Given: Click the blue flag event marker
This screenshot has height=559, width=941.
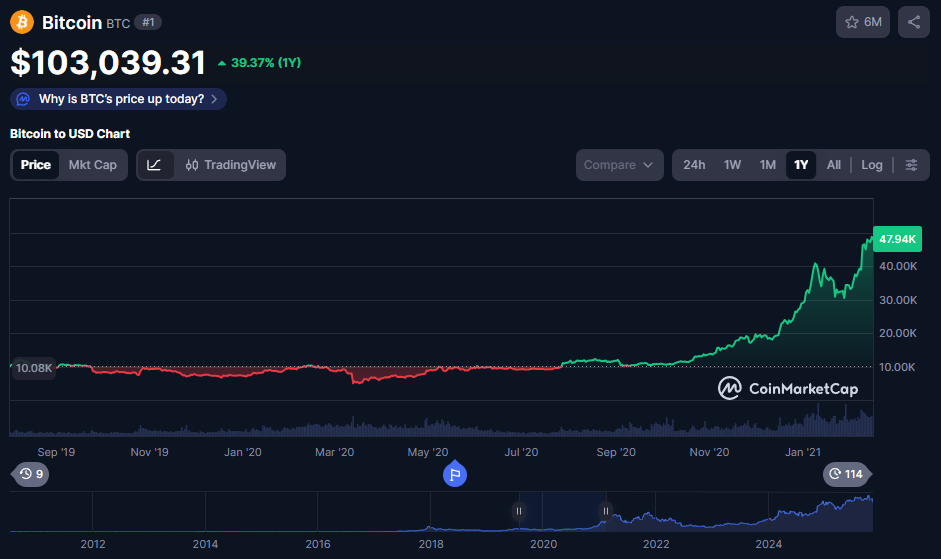Looking at the screenshot, I should 455,474.
